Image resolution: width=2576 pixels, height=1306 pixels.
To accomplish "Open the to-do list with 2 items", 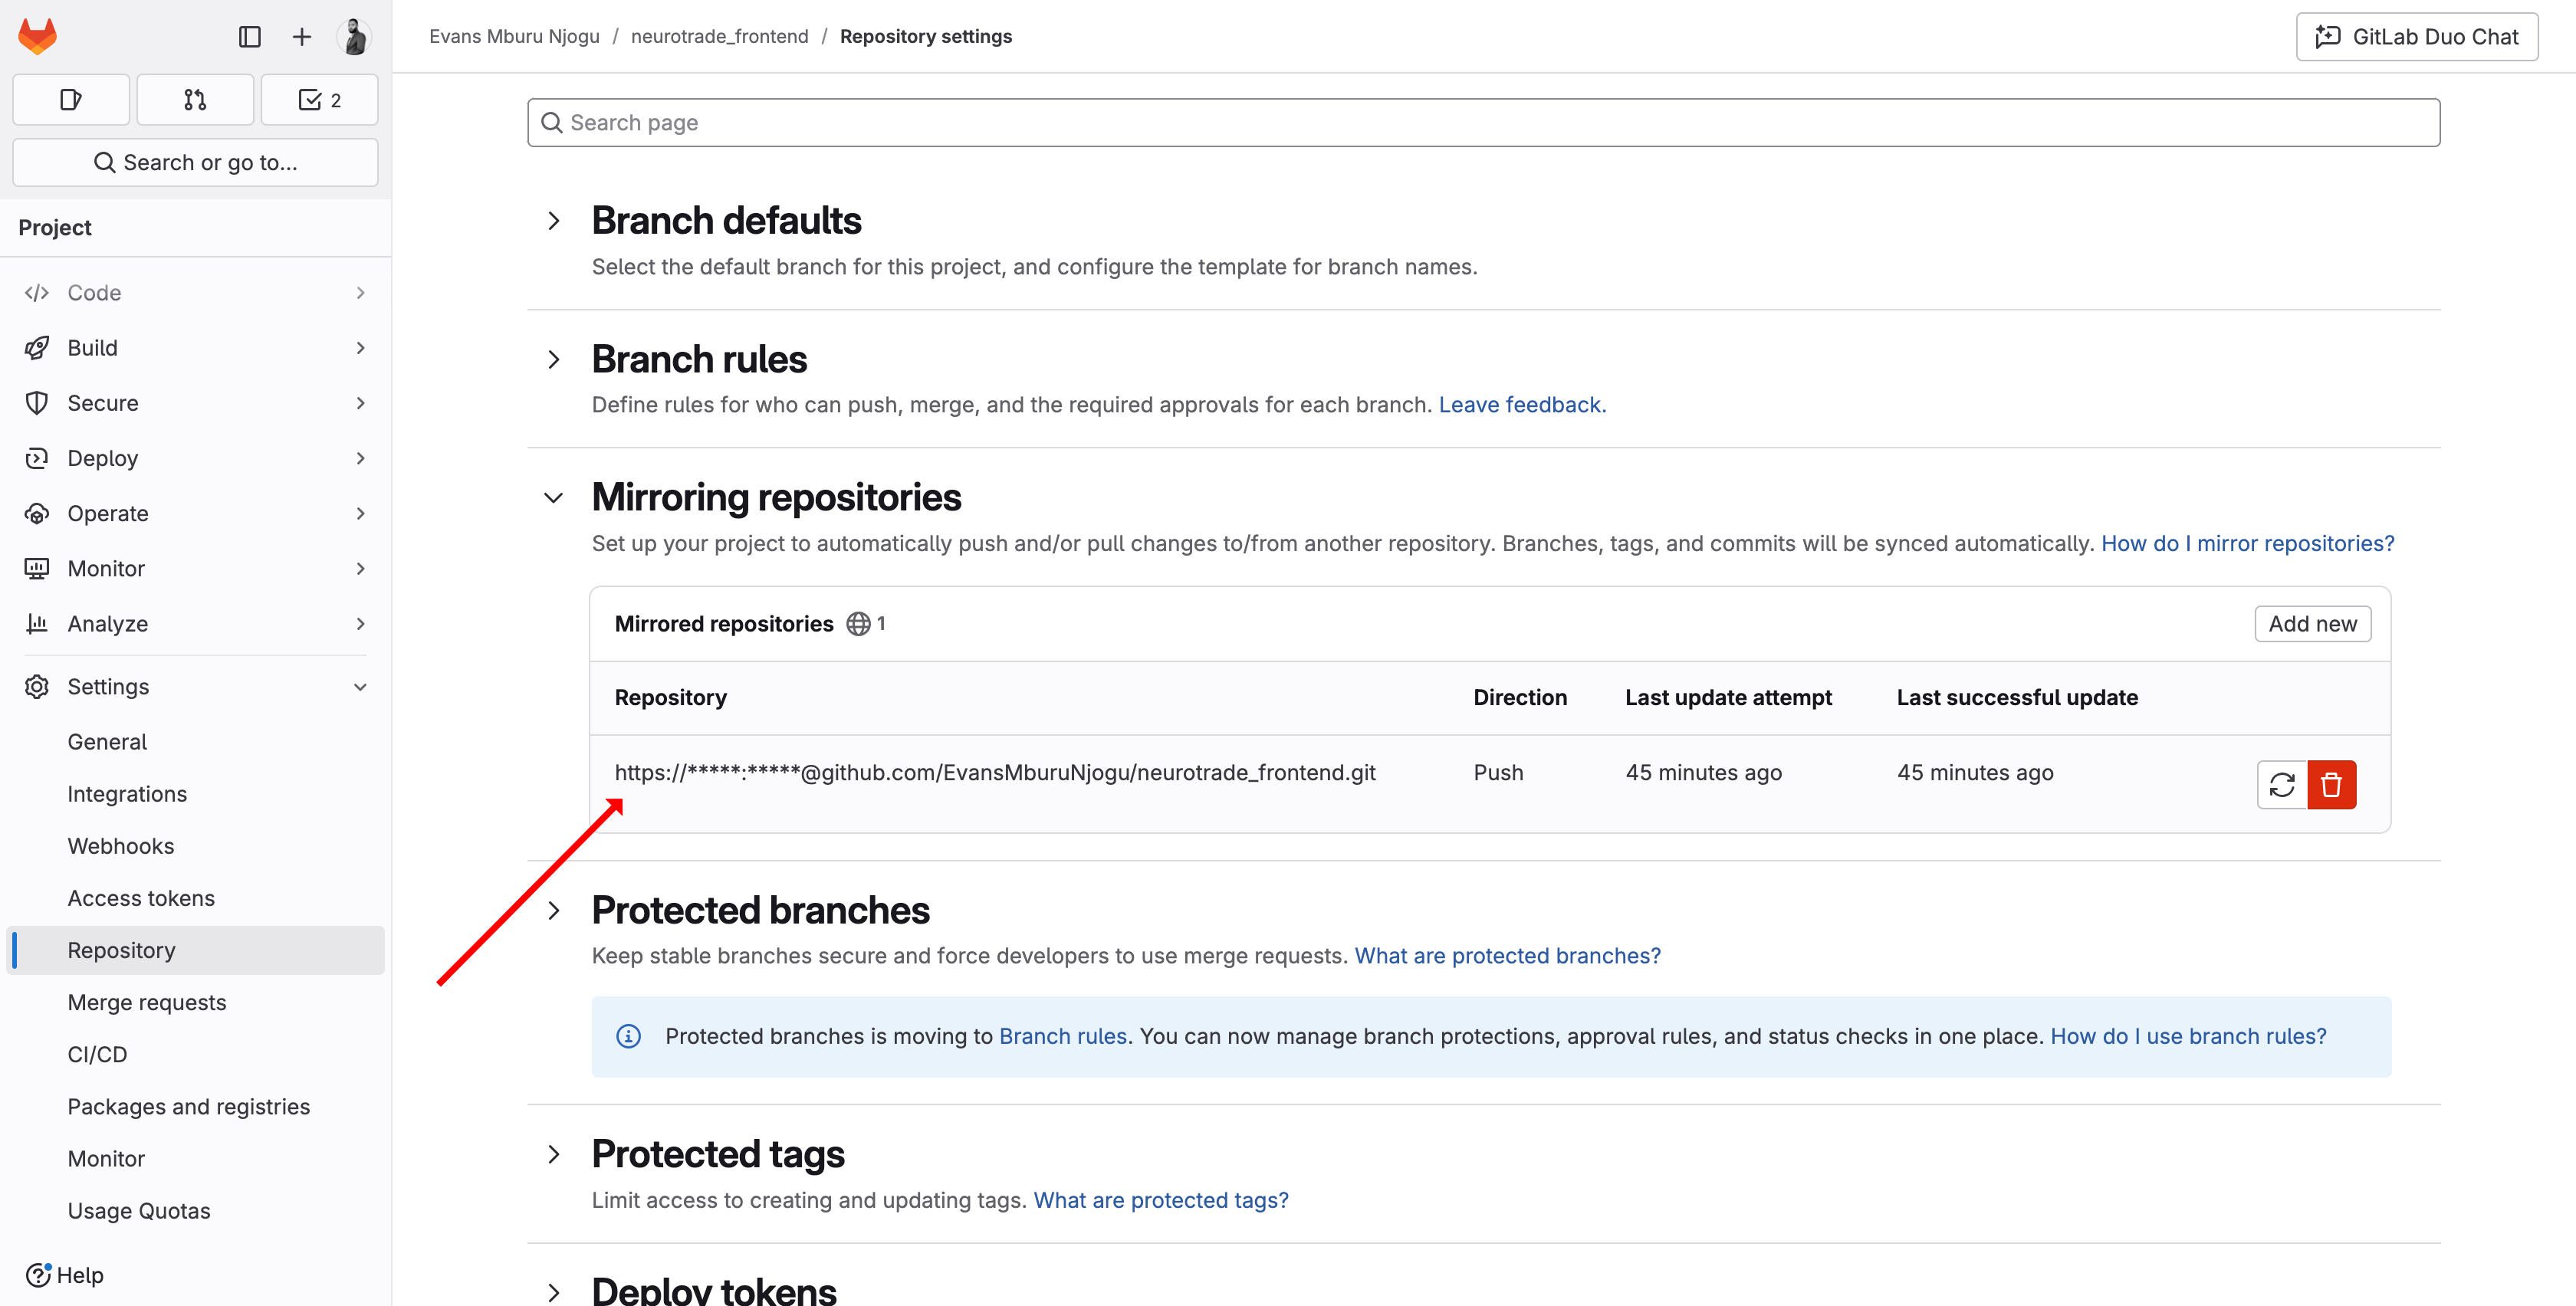I will pyautogui.click(x=319, y=100).
